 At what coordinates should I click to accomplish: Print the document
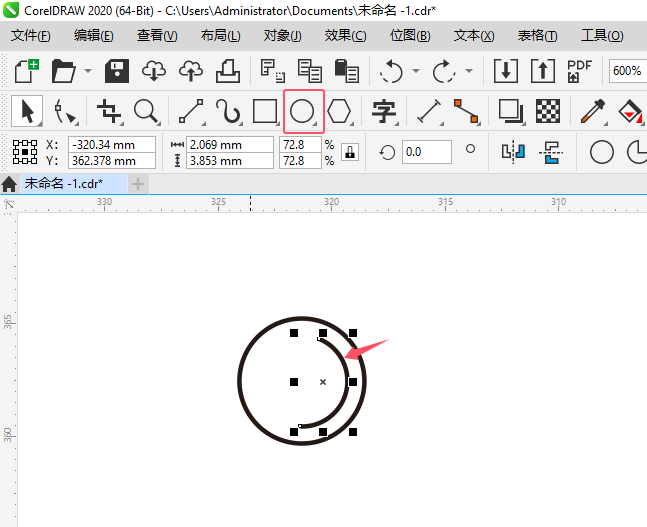(x=228, y=71)
